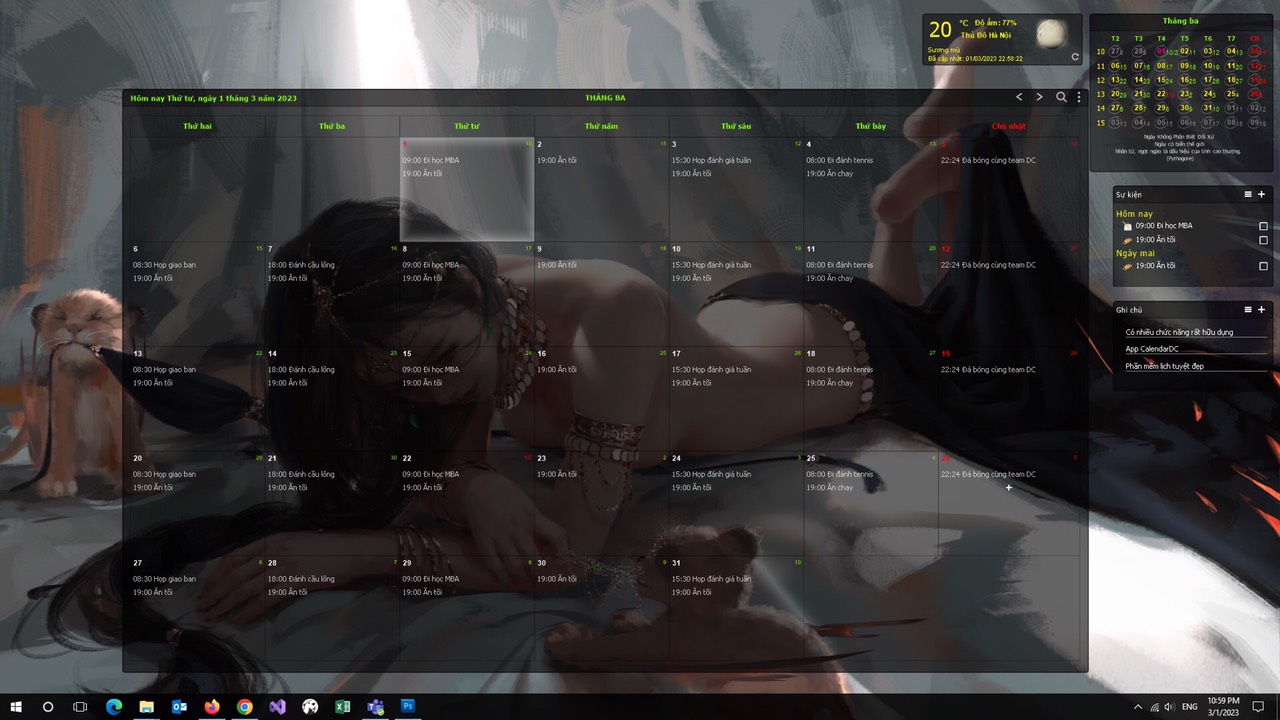Click the 'Chủ nhật' column header
Image resolution: width=1280 pixels, height=720 pixels.
(1008, 126)
